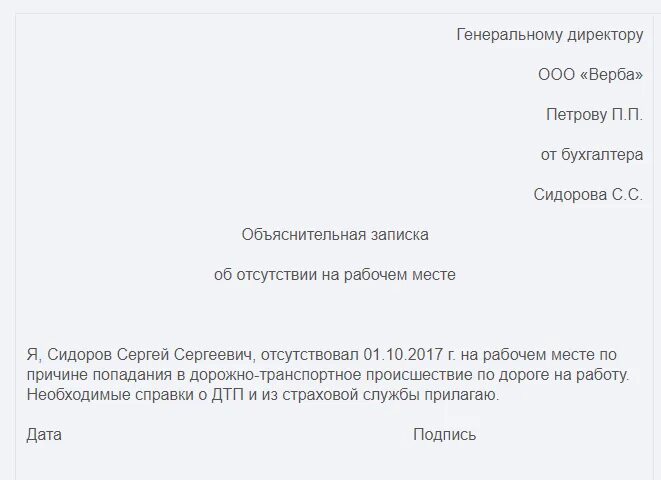Click the 'Подпись' signature label
The height and width of the screenshot is (480, 661).
click(444, 435)
